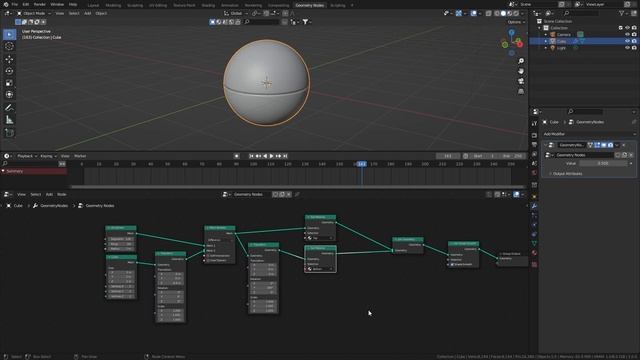This screenshot has width=640, height=360.
Task: Click the blue playhead marker on the timeline
Action: click(361, 164)
